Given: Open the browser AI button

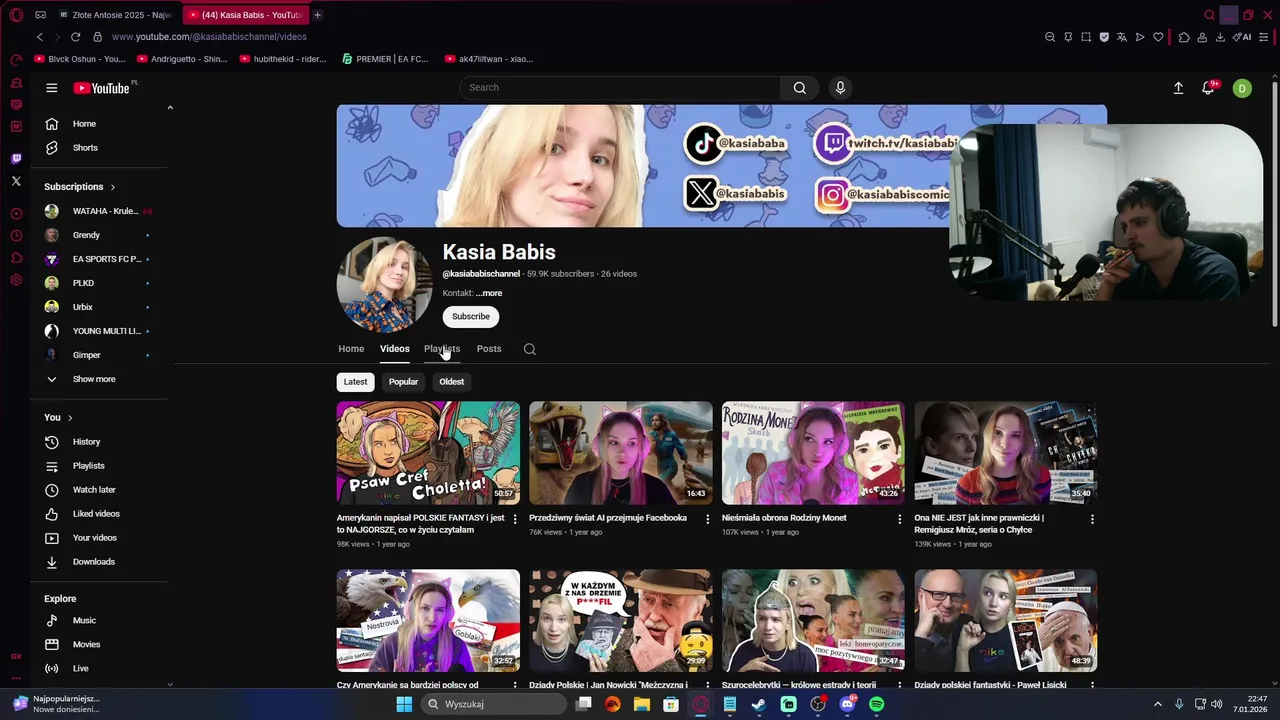Looking at the screenshot, I should (1244, 37).
